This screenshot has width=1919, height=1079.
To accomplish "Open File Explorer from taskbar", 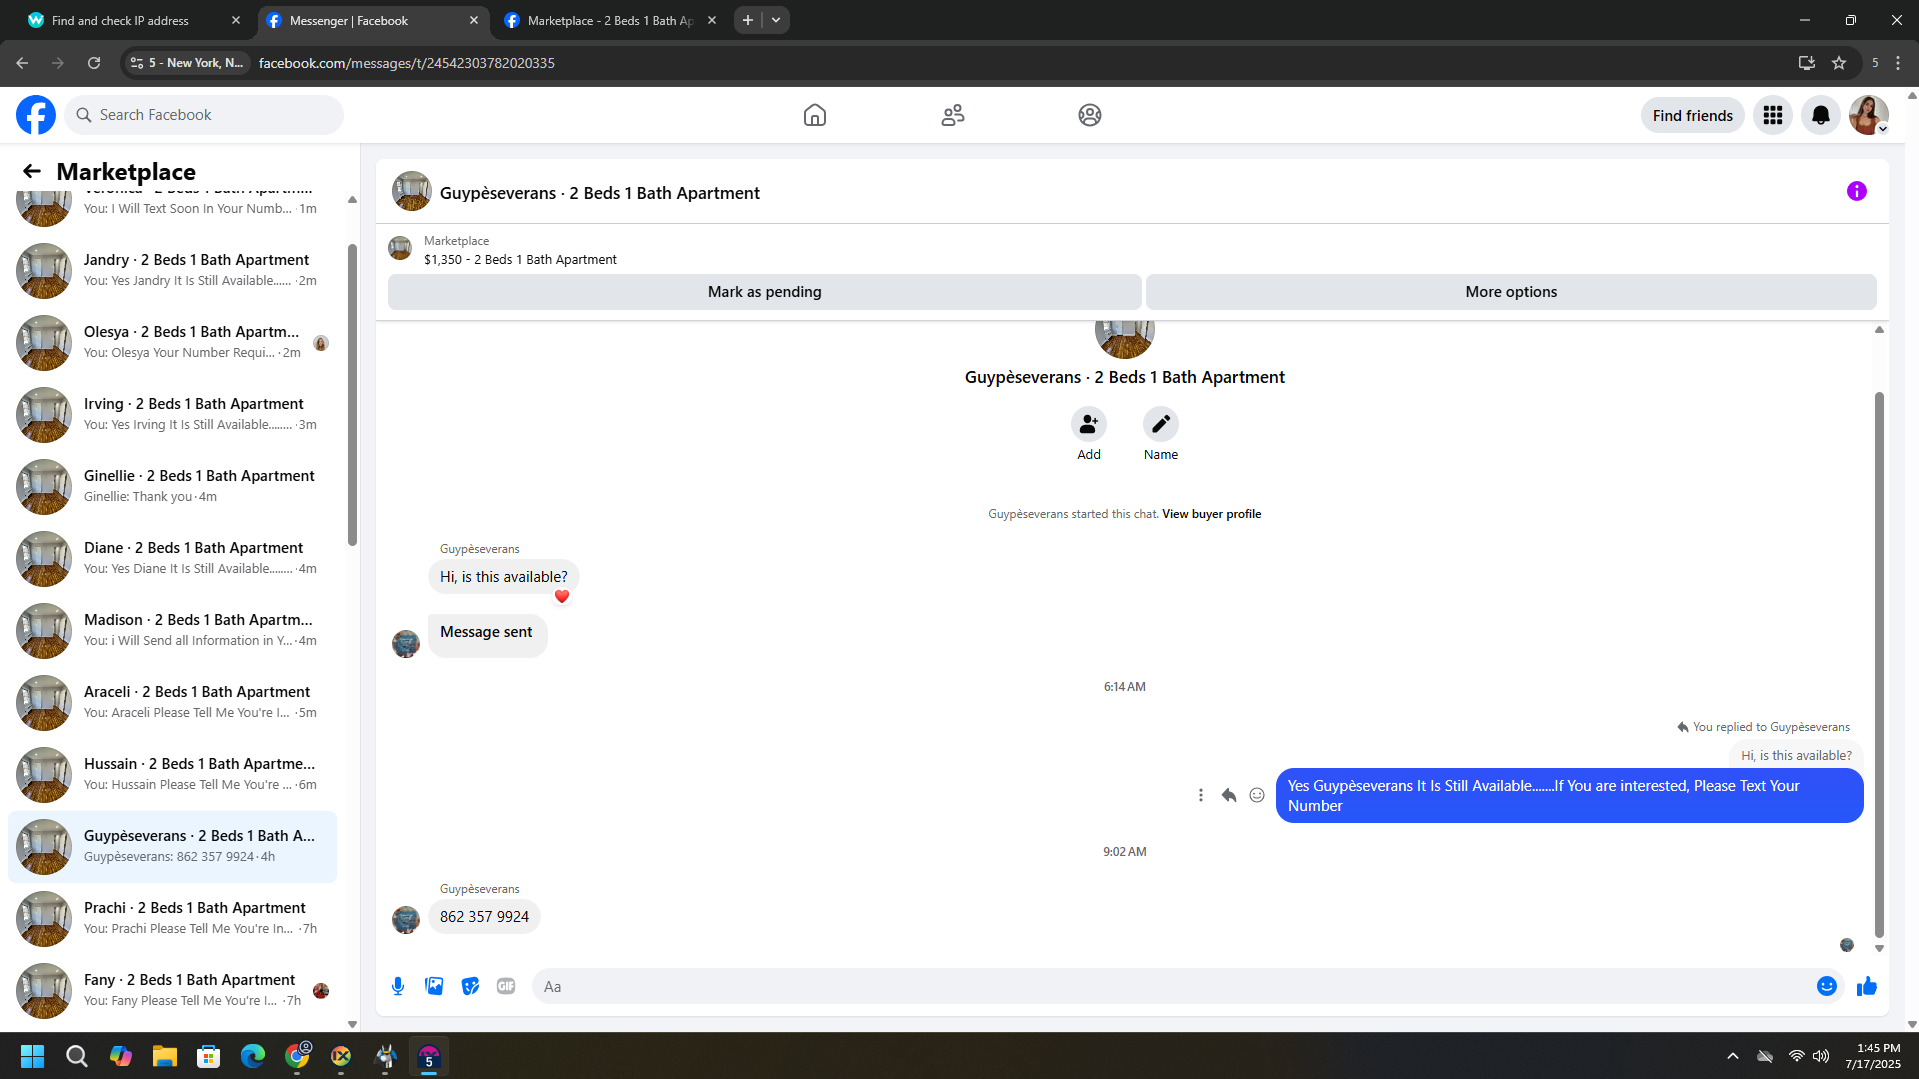I will click(x=165, y=1056).
